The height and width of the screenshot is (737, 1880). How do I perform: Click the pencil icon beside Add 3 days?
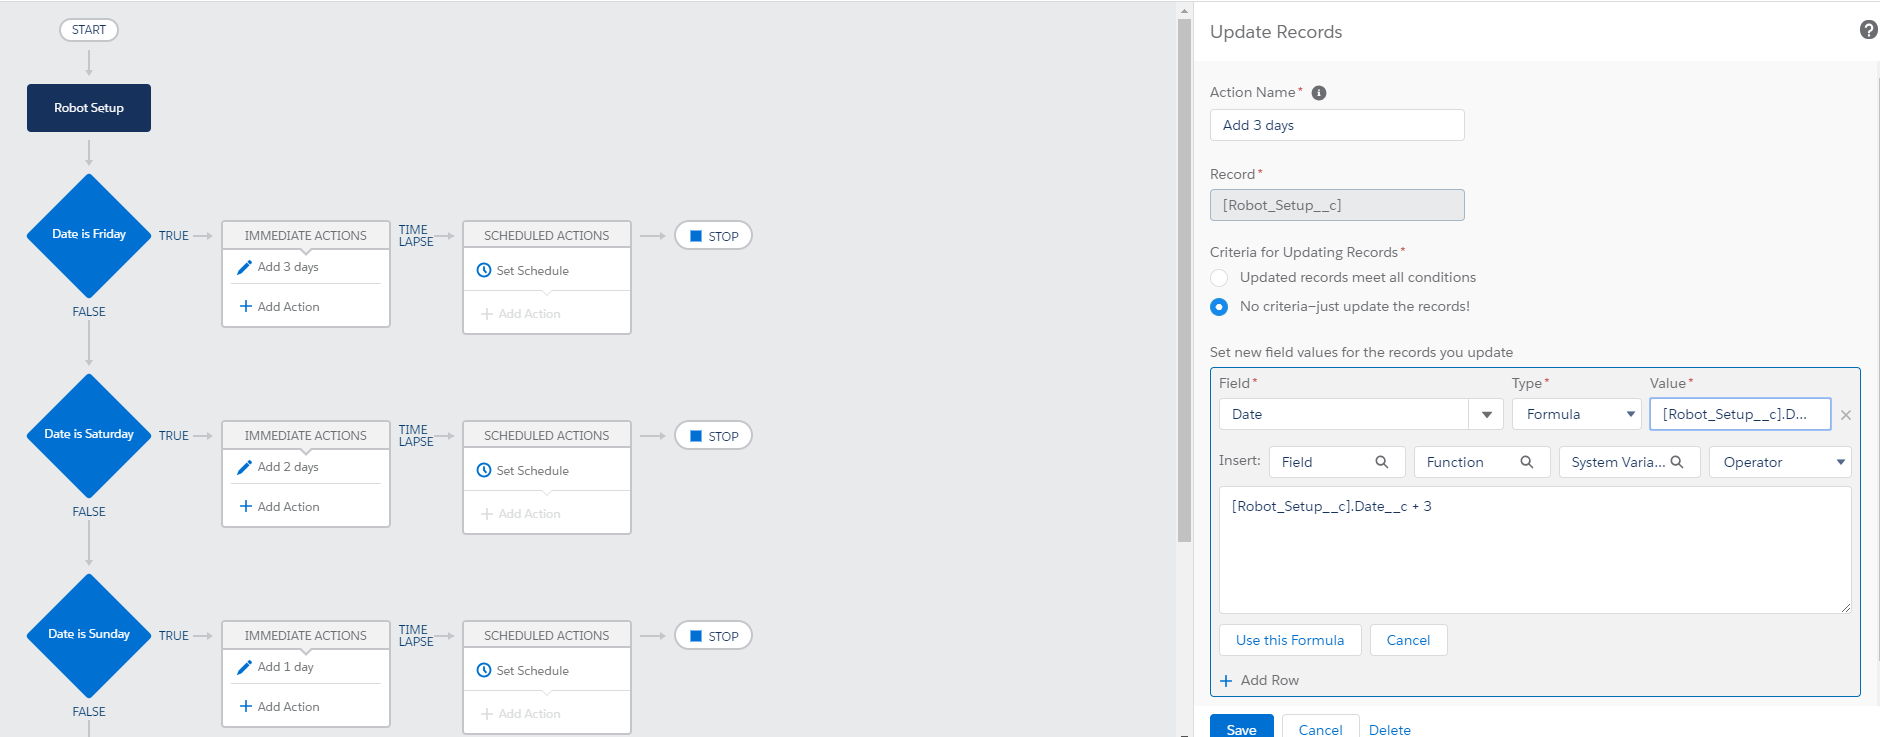tap(244, 267)
